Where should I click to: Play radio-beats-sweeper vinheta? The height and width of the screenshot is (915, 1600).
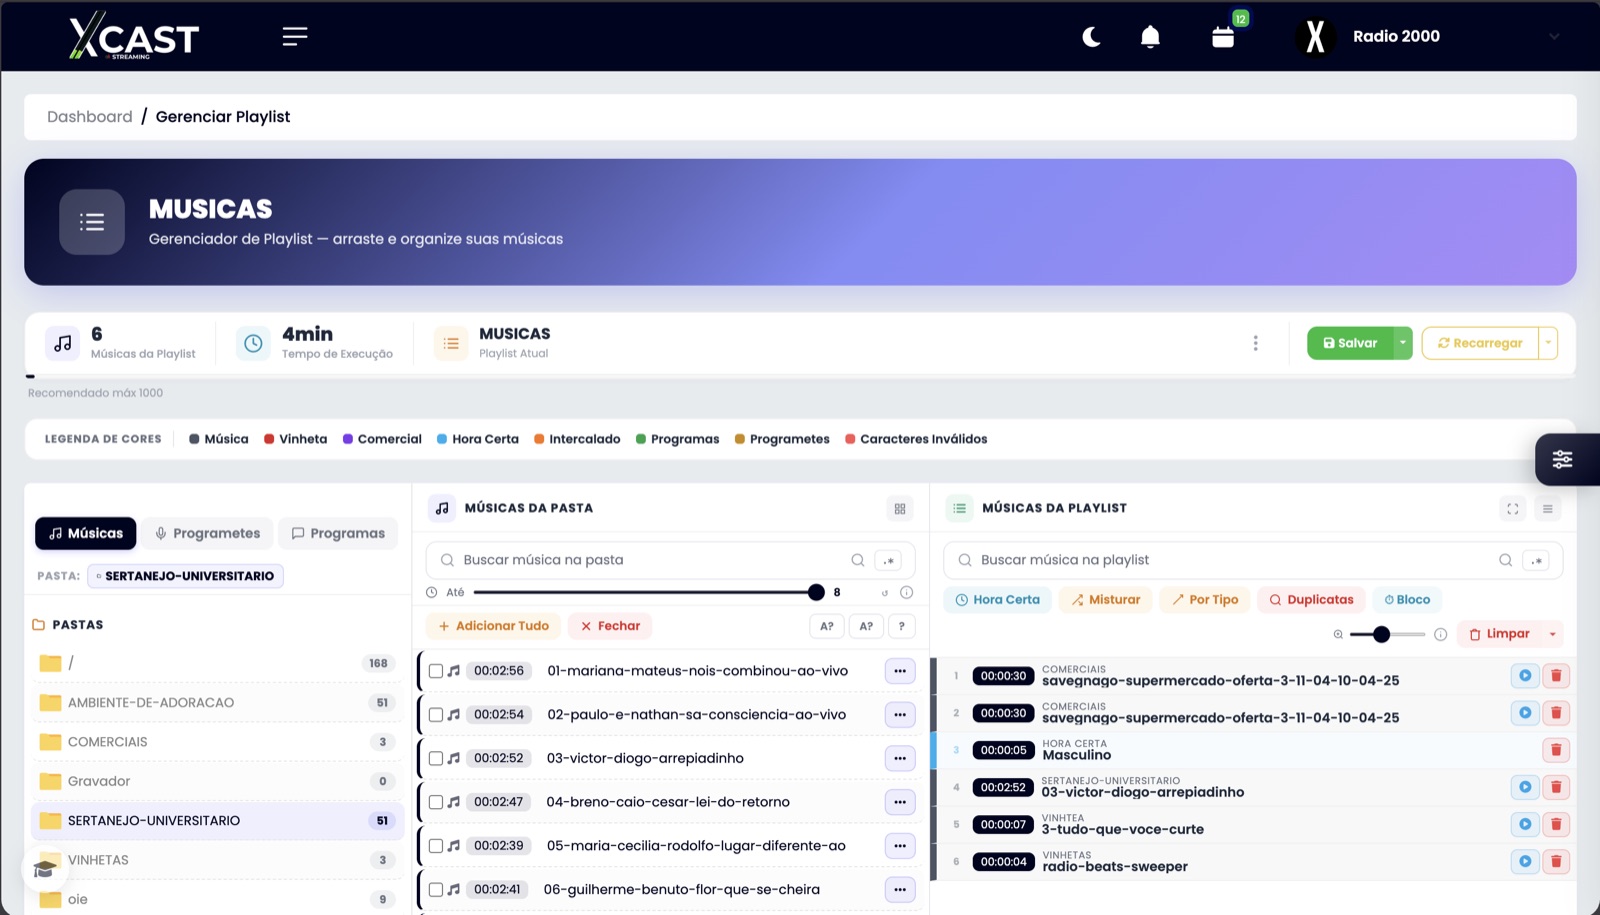(x=1525, y=861)
